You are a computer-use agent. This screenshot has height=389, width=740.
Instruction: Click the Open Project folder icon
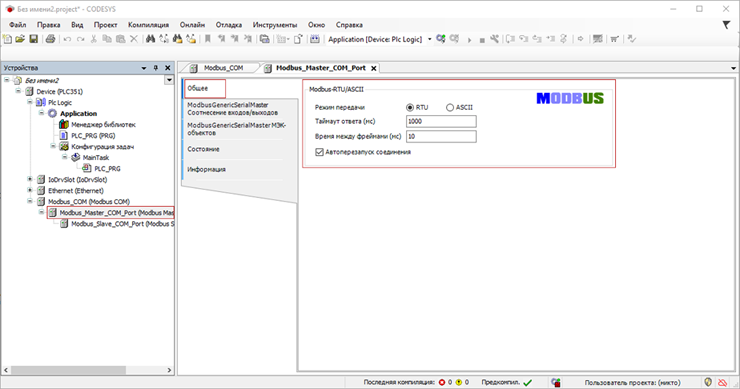pos(20,39)
